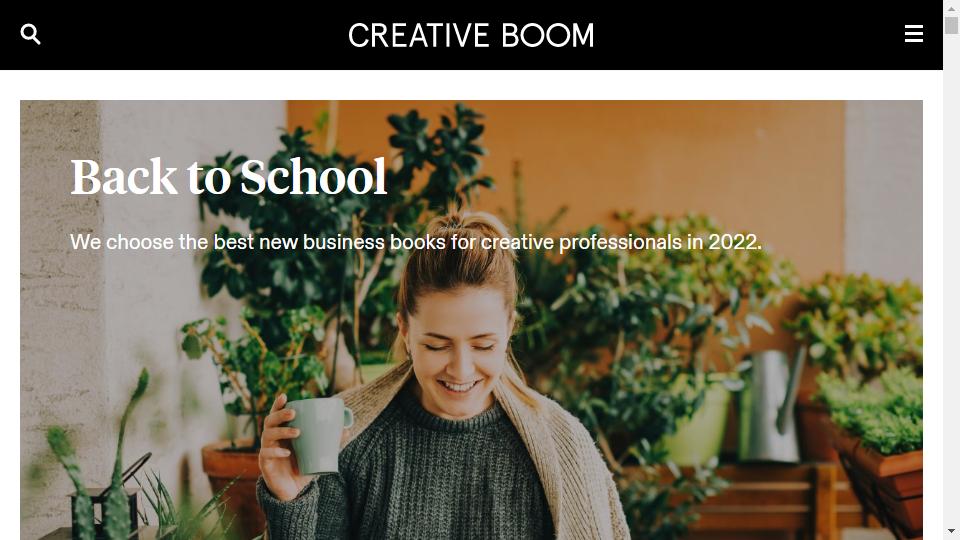Click the word BOOM in the logo
The width and height of the screenshot is (960, 540).
click(548, 36)
